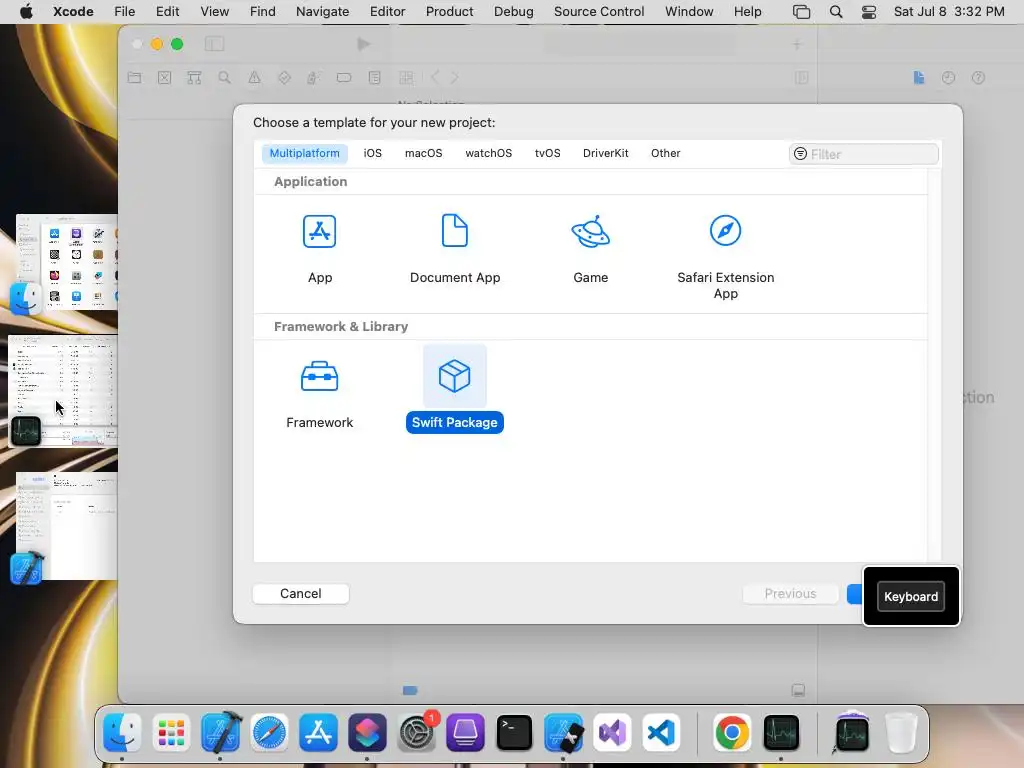Show the debug navigator icon
The height and width of the screenshot is (768, 1024).
coord(313,78)
